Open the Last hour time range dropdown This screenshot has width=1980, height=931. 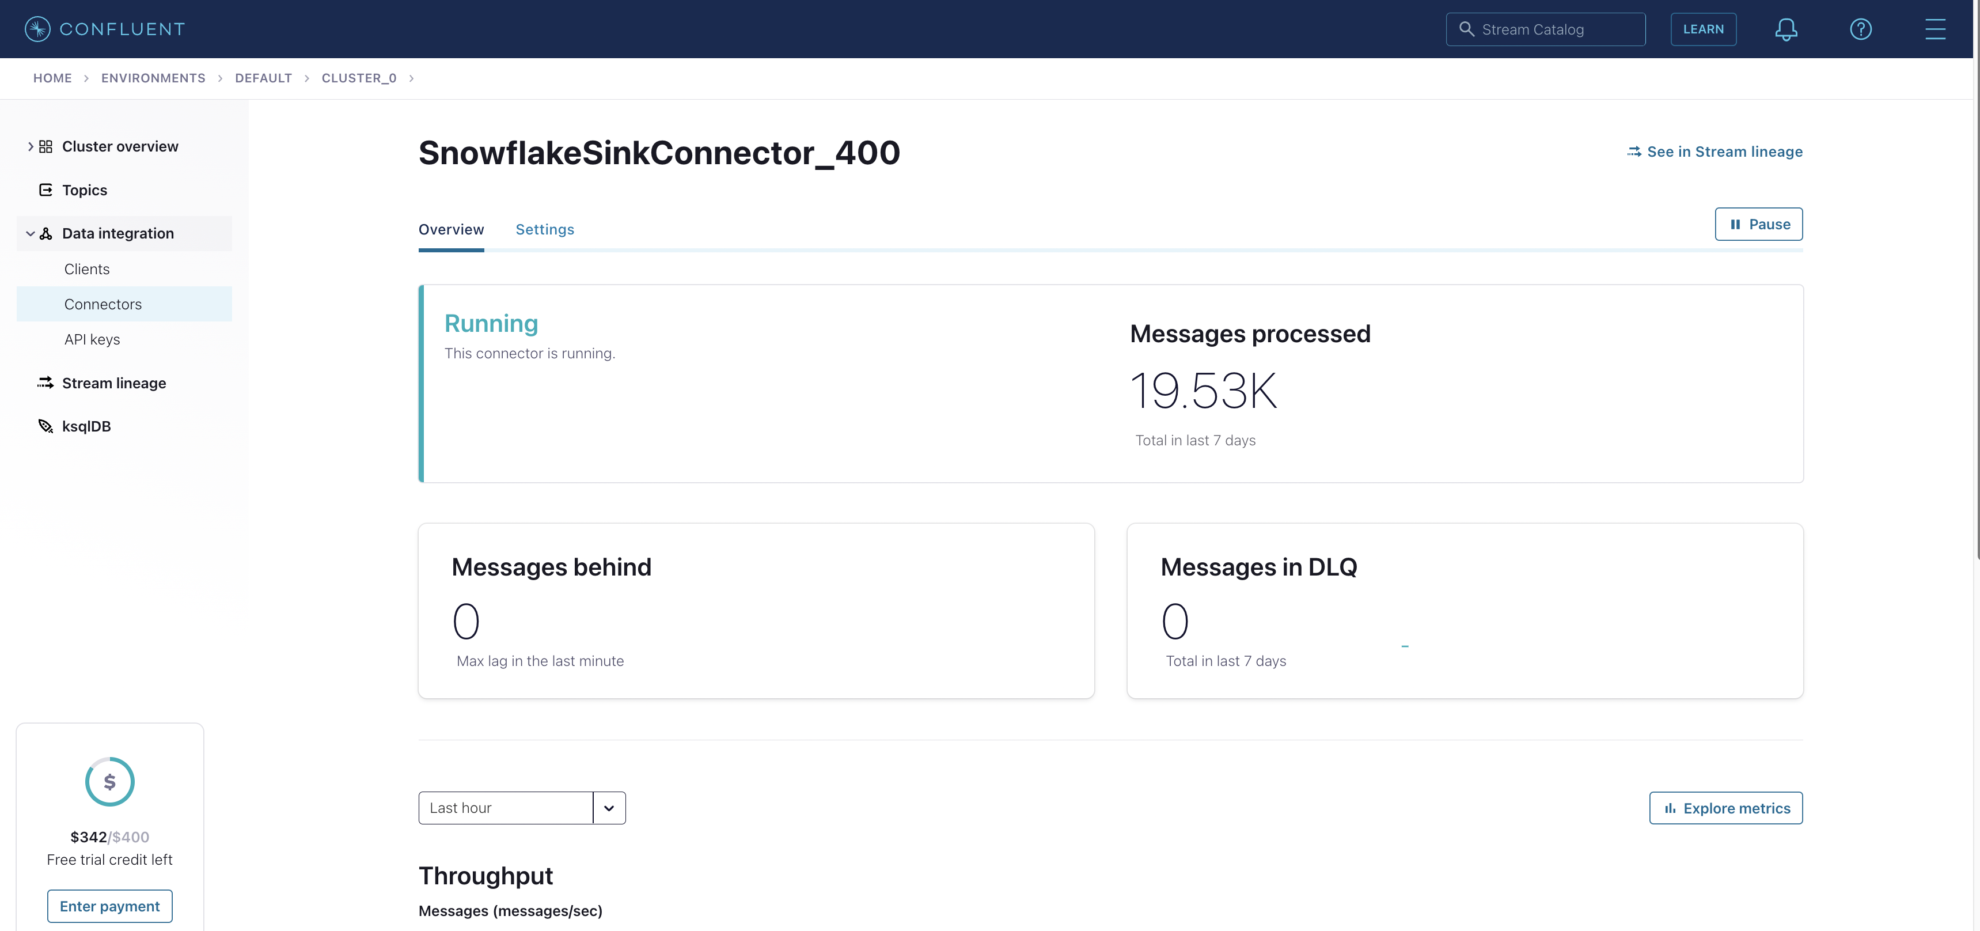[x=609, y=807]
